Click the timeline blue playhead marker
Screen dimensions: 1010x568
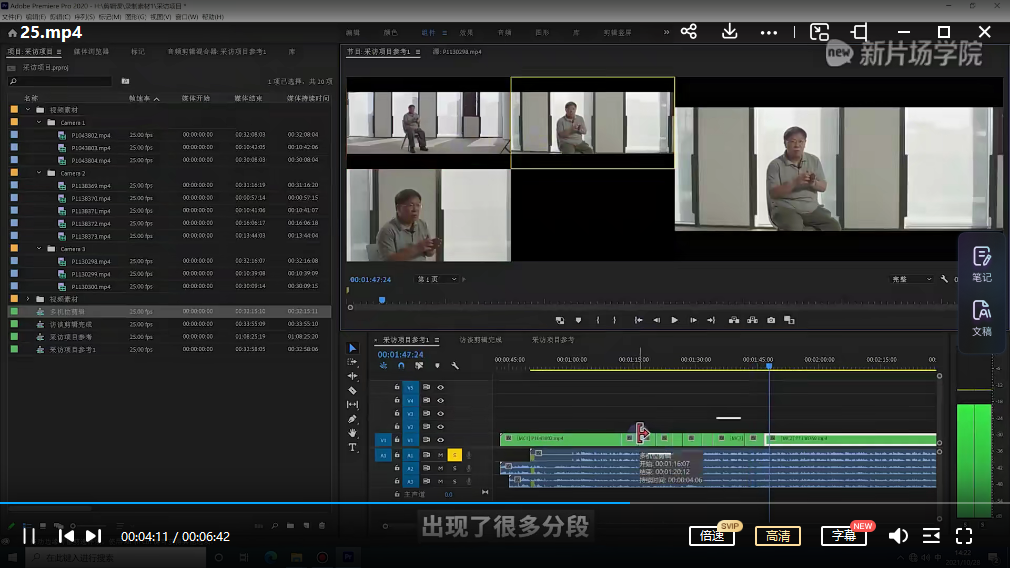click(x=769, y=366)
